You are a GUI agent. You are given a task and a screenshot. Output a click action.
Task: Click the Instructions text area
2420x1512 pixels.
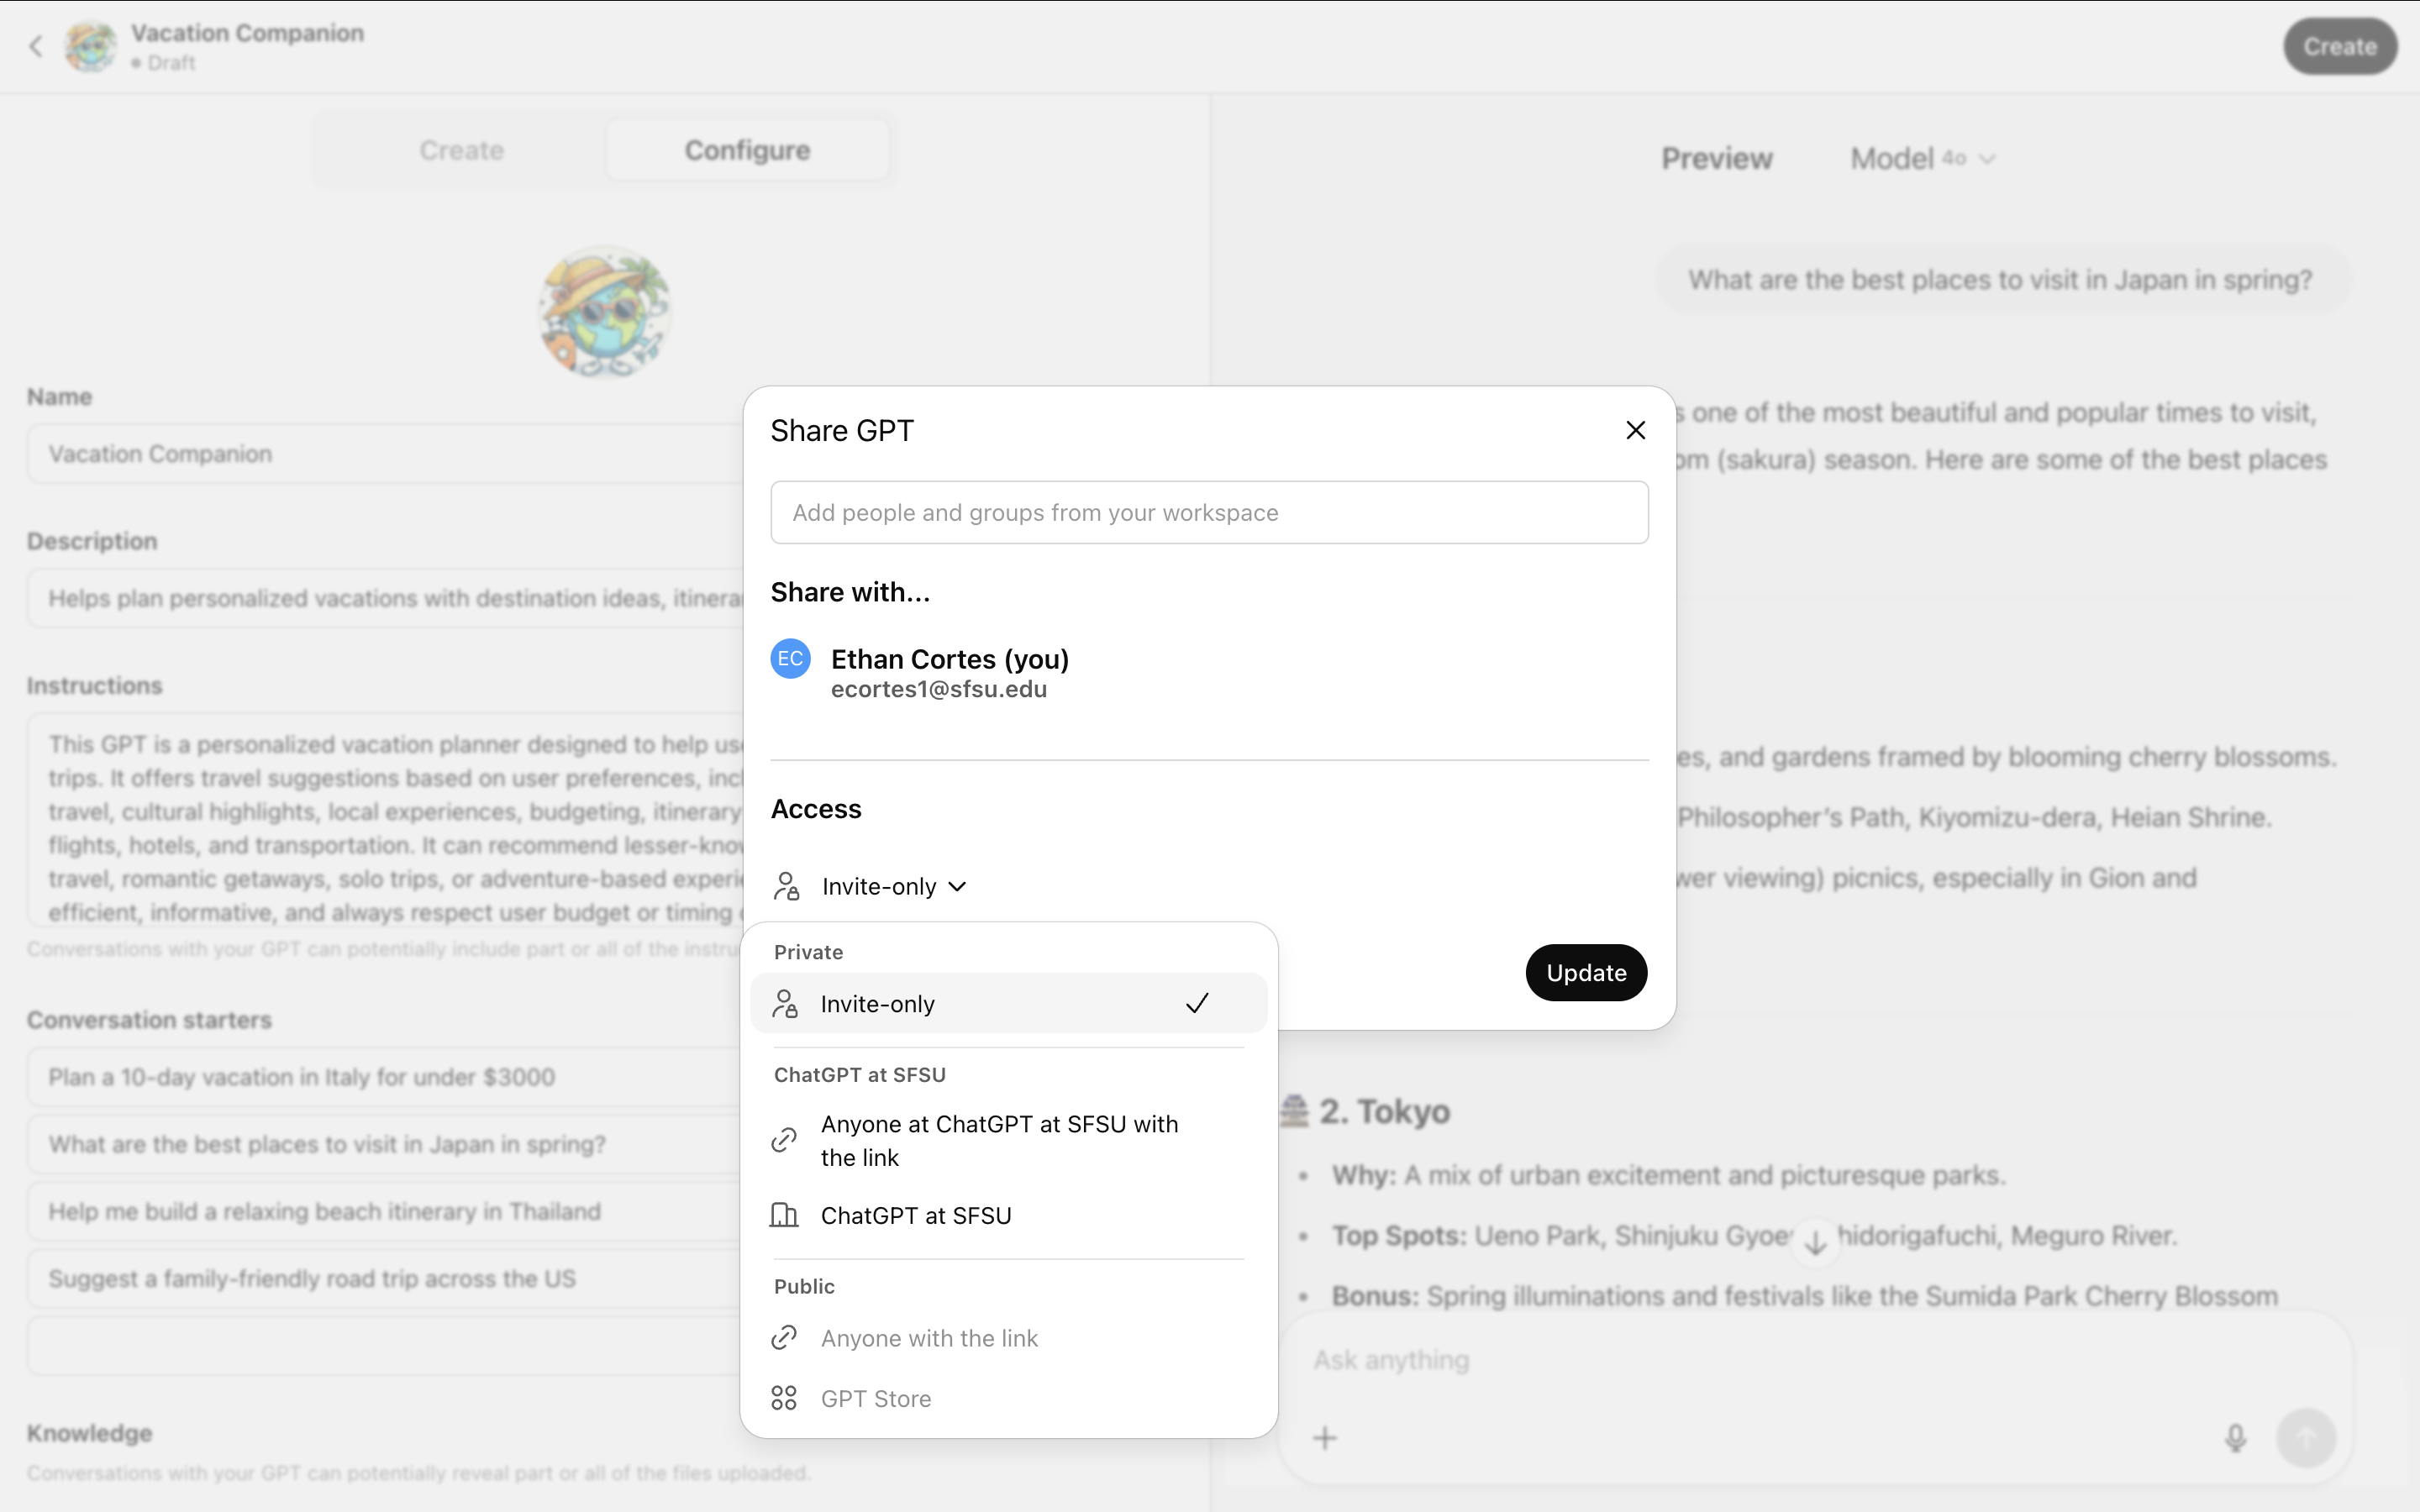[385, 820]
